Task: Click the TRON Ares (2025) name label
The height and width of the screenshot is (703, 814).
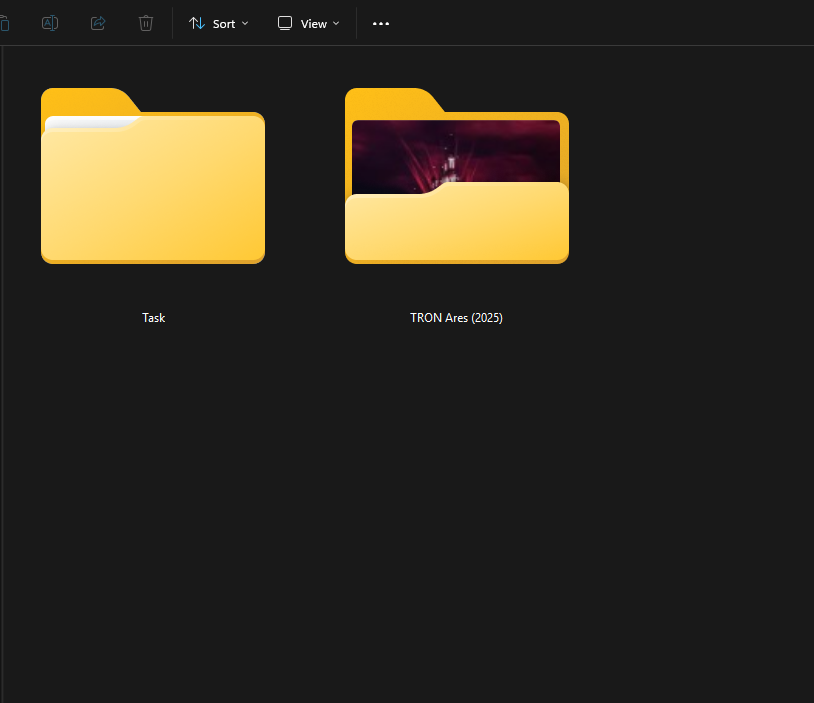Action: 456,318
